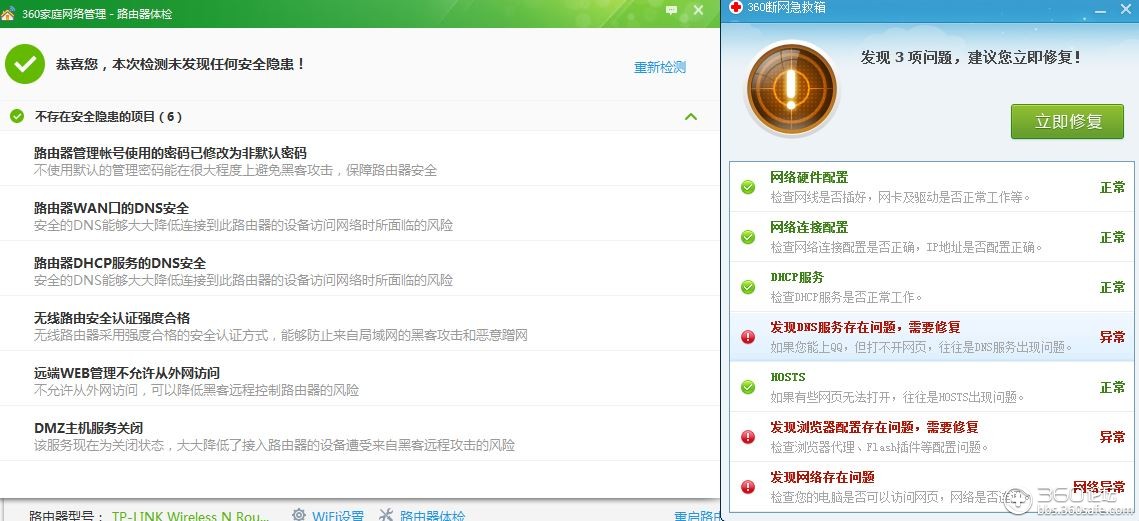Click the orange exclamation radar warning icon
This screenshot has width=1139, height=521.
(x=792, y=89)
